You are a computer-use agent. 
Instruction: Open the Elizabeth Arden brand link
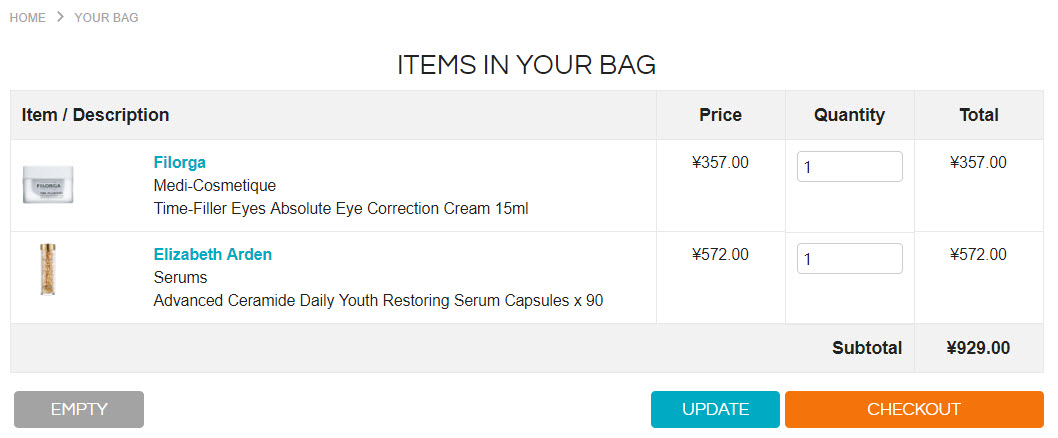213,254
